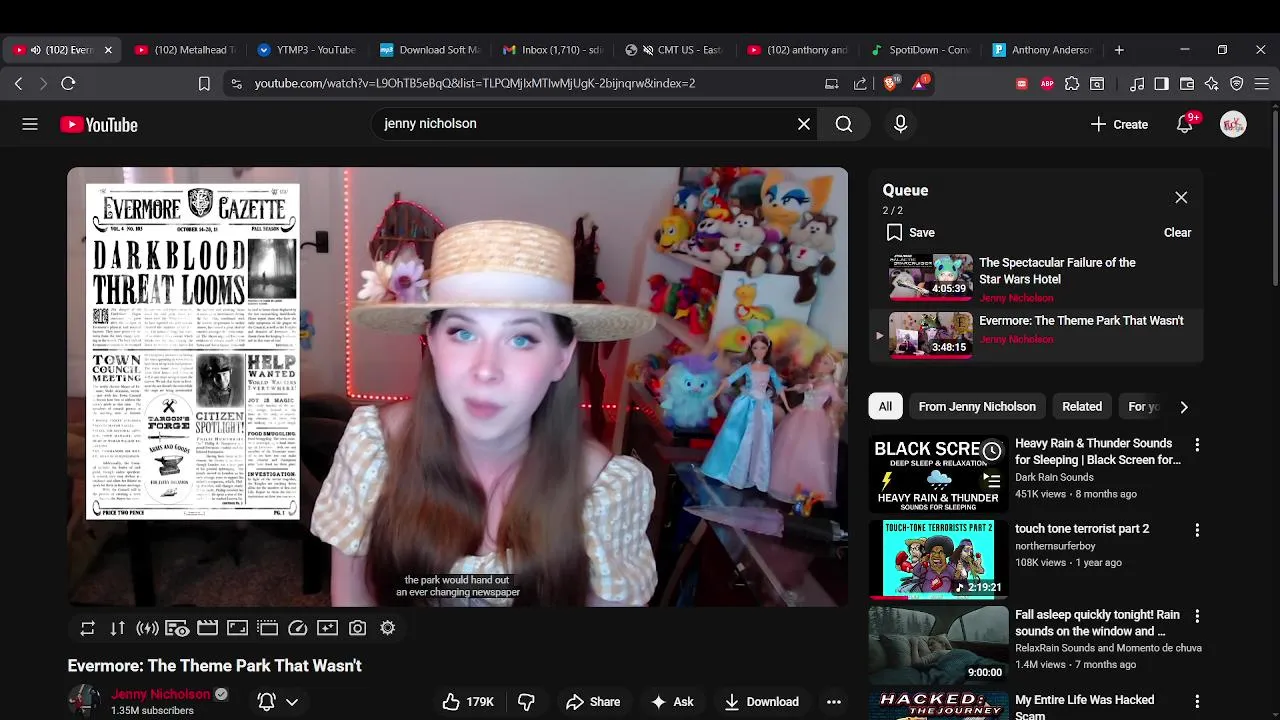Click the resize video player icon

click(x=237, y=628)
